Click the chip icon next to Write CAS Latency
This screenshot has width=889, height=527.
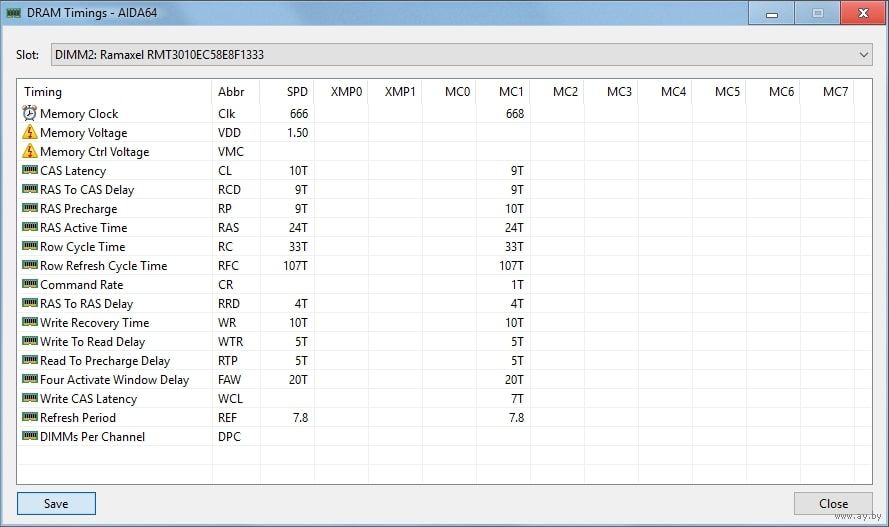pyautogui.click(x=29, y=399)
